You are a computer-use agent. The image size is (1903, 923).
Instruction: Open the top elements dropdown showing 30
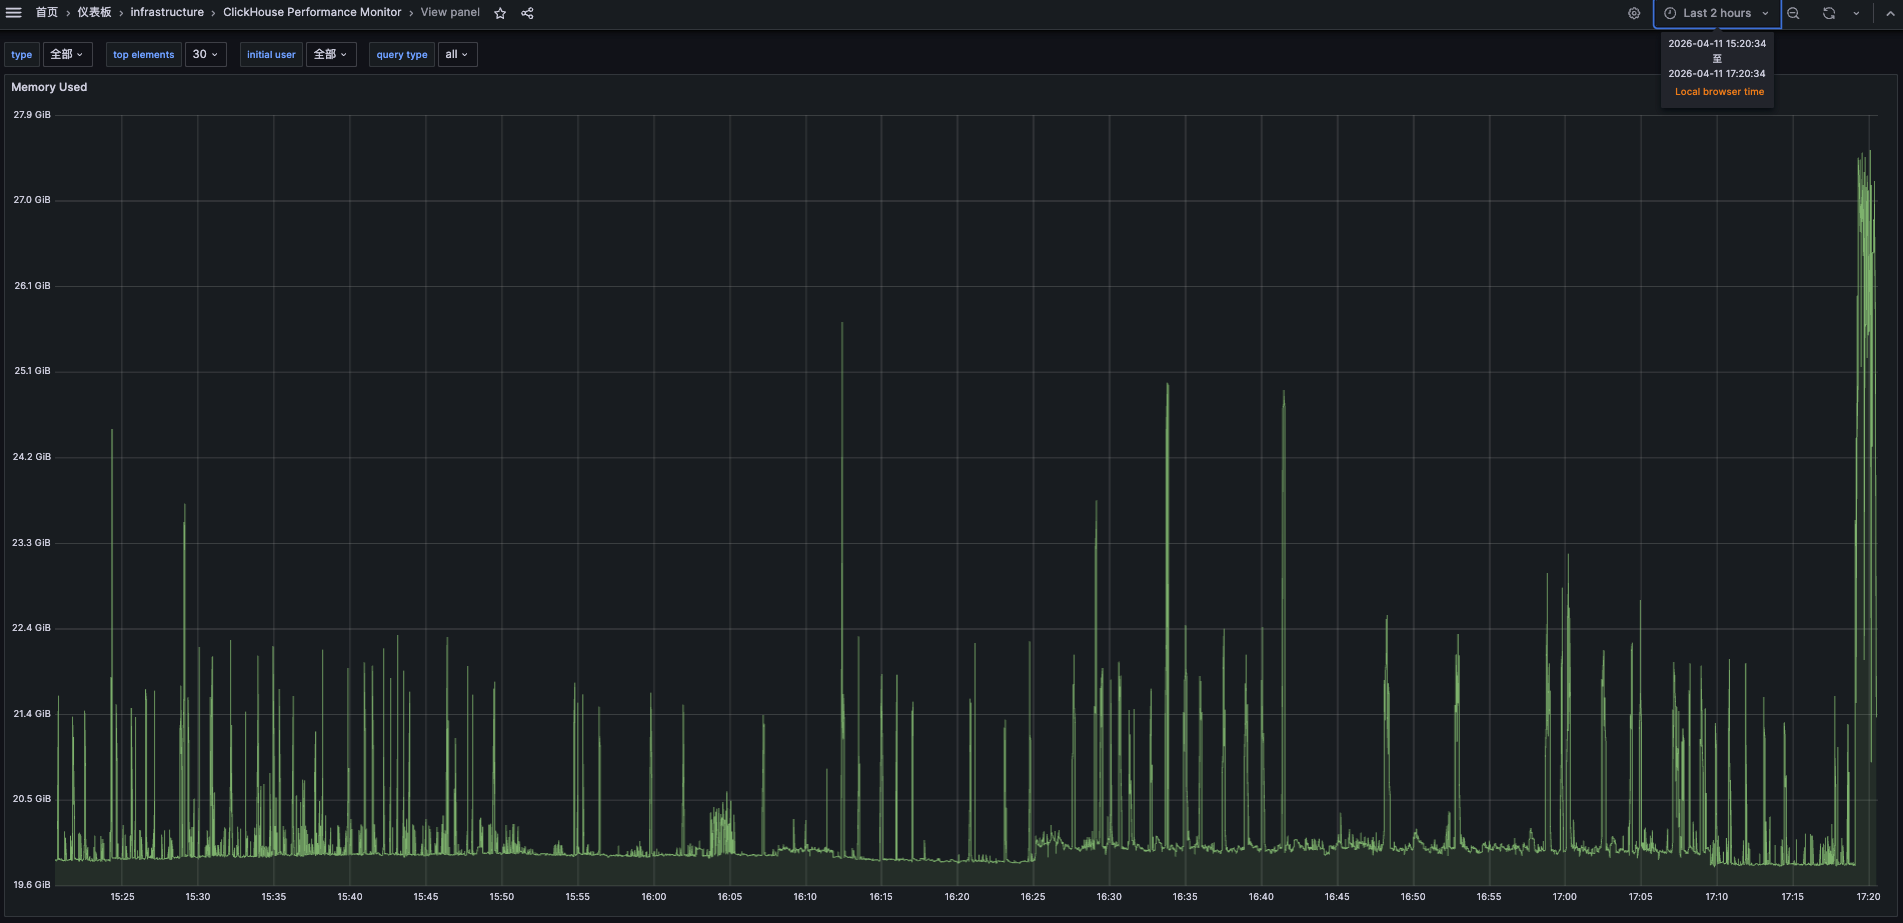coord(205,55)
